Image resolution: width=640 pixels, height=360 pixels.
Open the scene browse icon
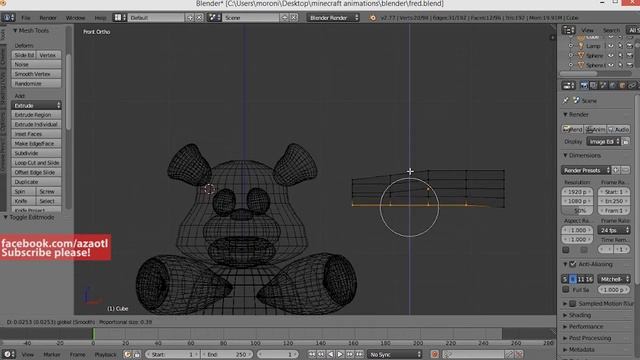click(213, 18)
